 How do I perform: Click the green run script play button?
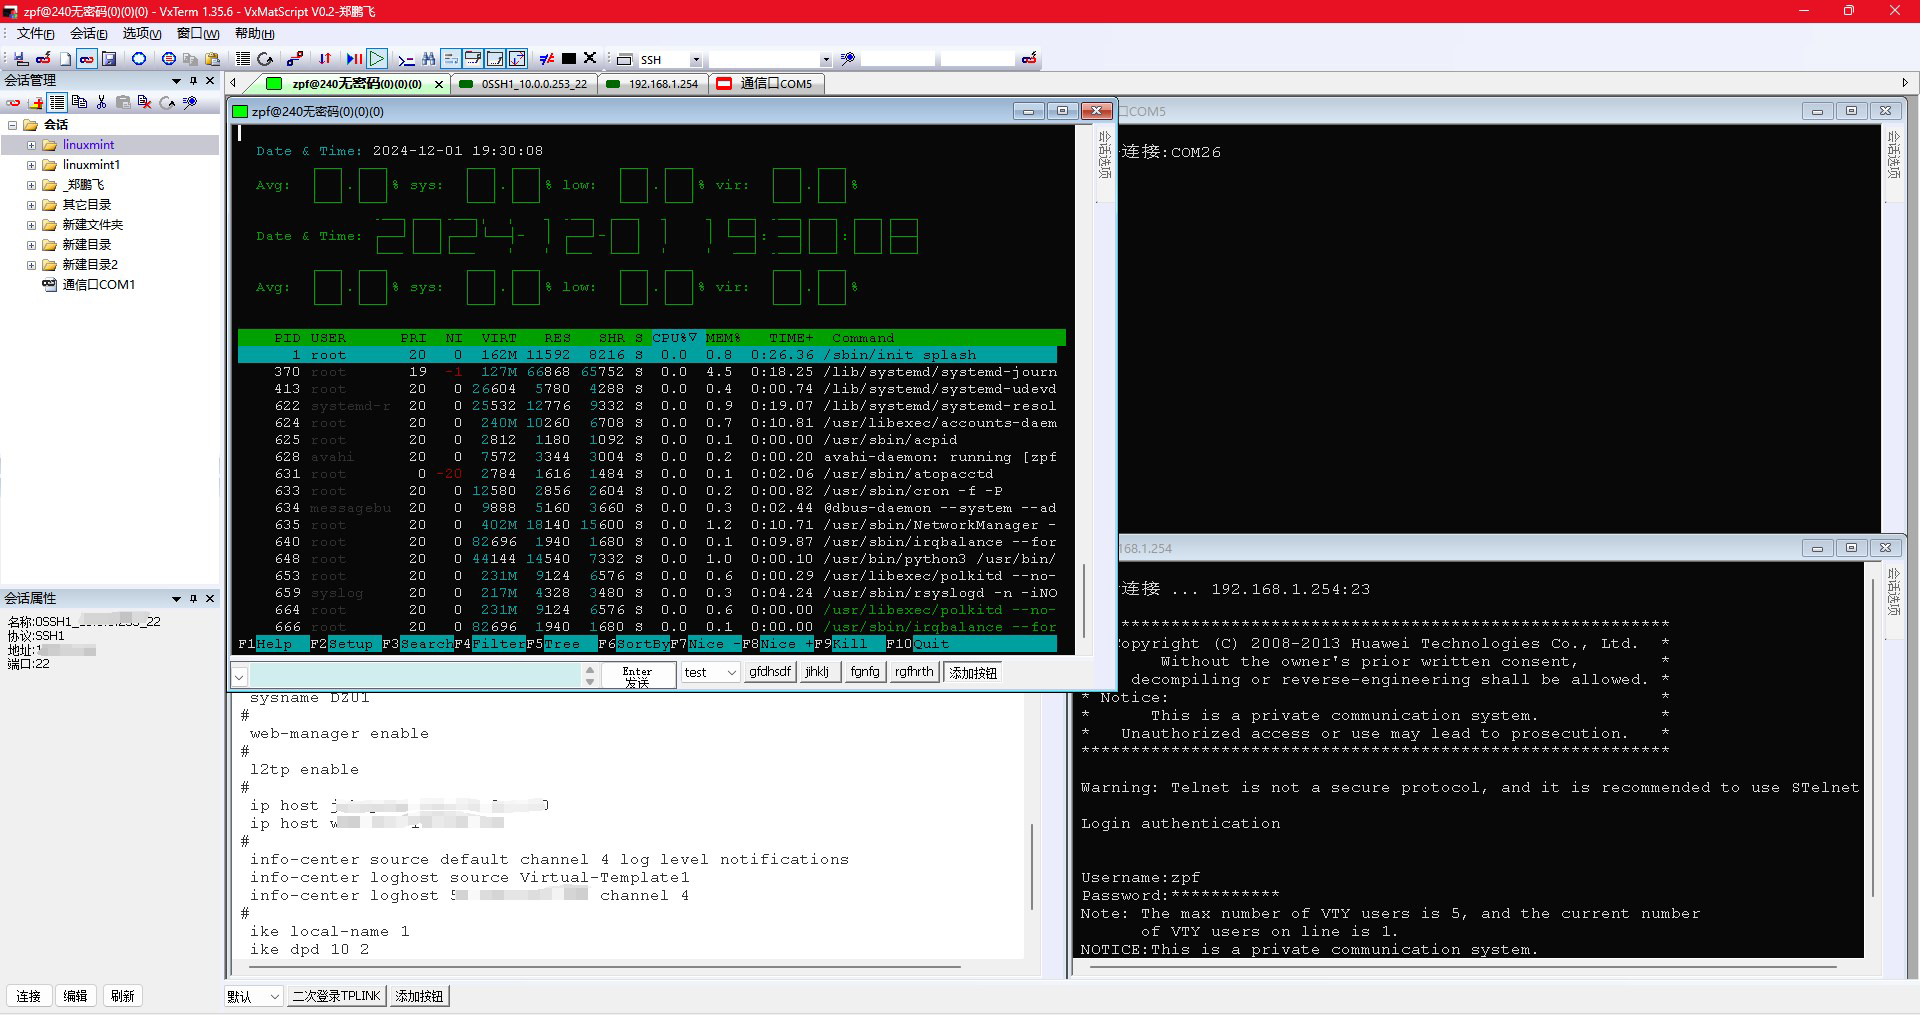[x=377, y=59]
